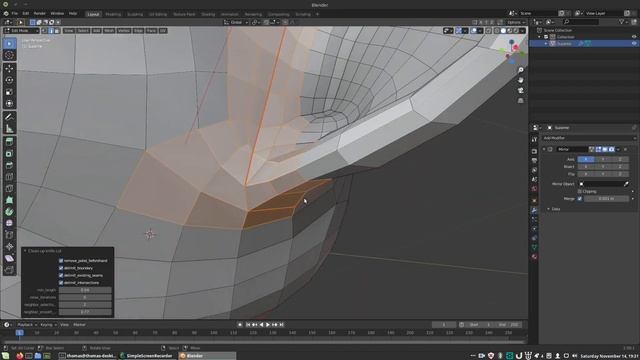Select the Measure tool
Image resolution: width=640 pixels, height=360 pixels.
pyautogui.click(x=9, y=129)
